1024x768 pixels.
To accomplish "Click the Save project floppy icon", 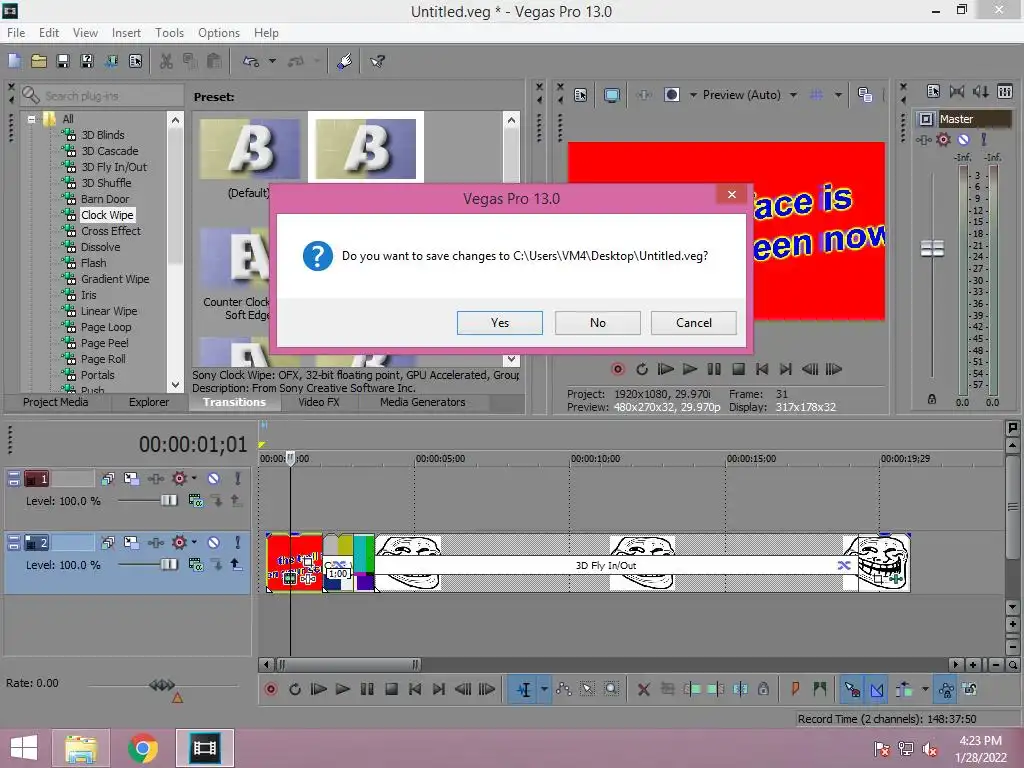I will (63, 61).
